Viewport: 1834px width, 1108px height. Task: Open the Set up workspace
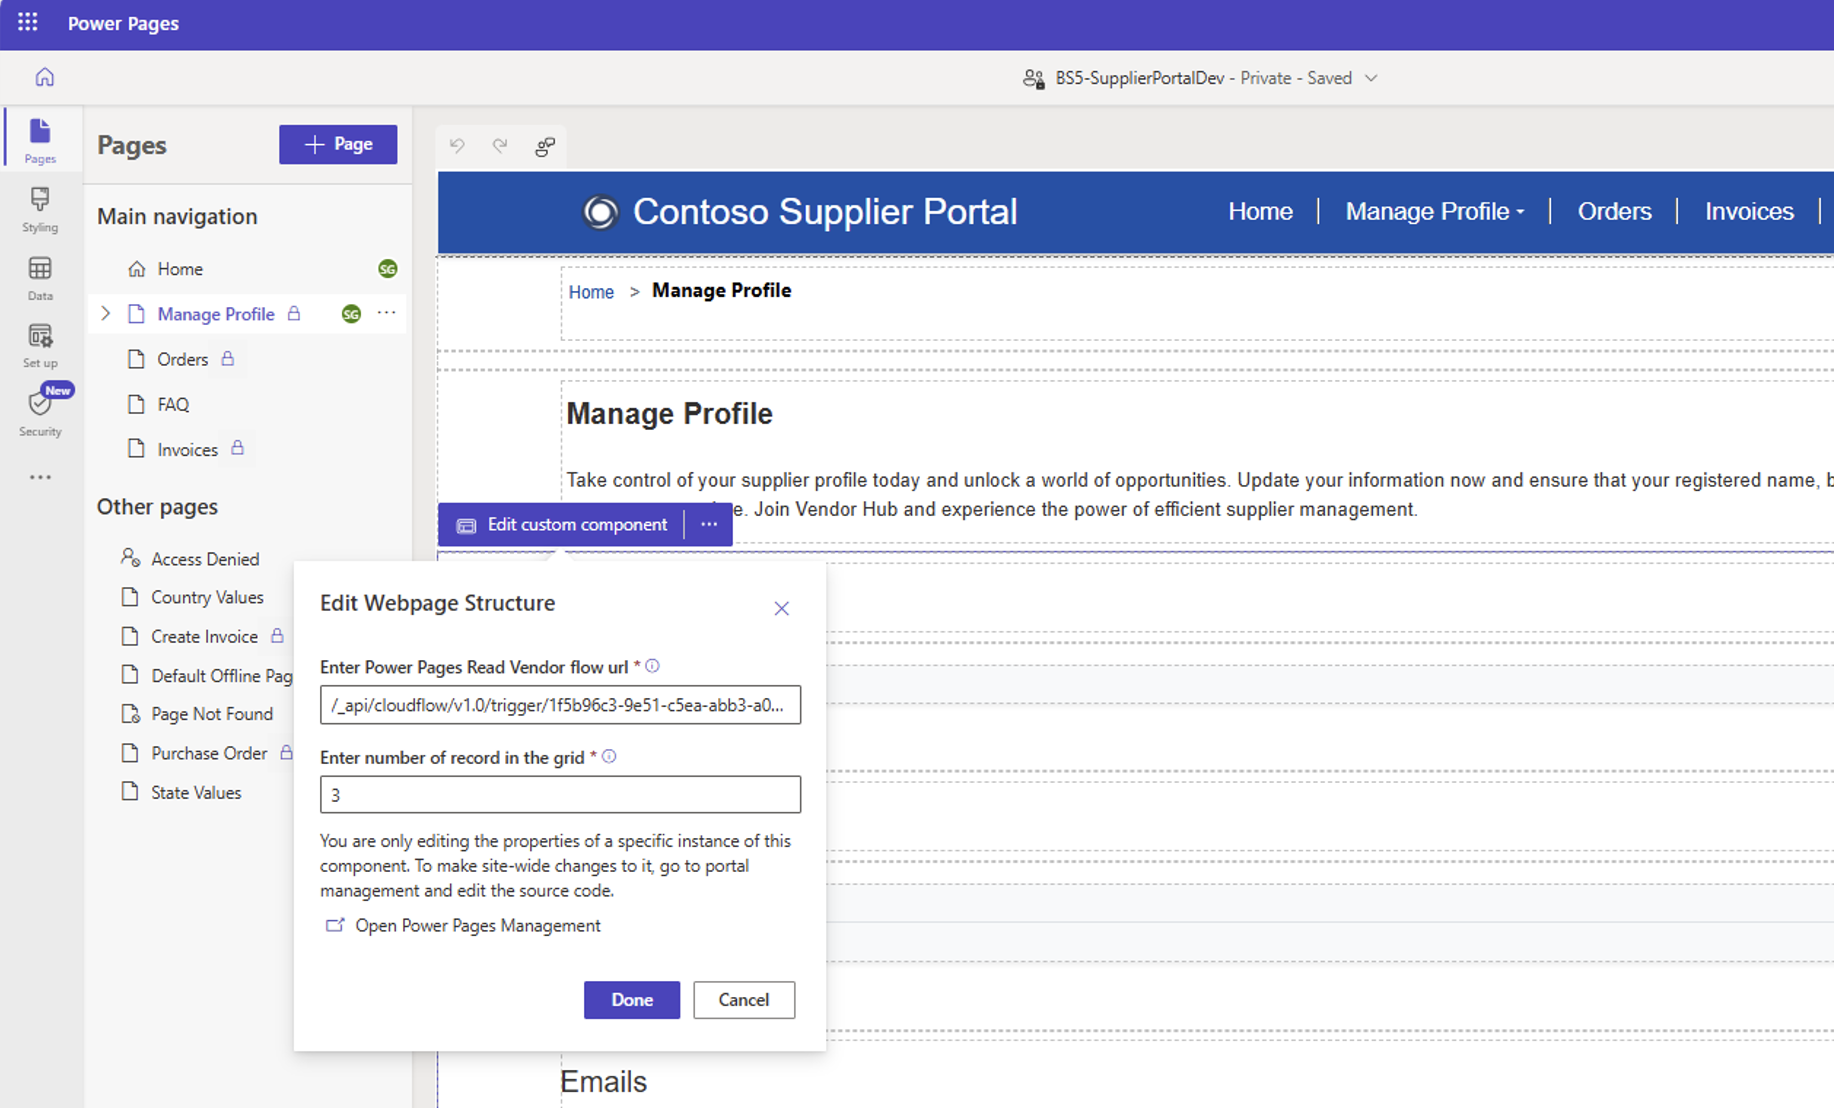tap(40, 346)
